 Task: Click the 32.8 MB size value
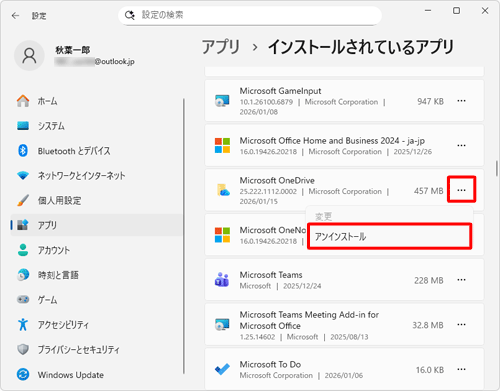(428, 325)
